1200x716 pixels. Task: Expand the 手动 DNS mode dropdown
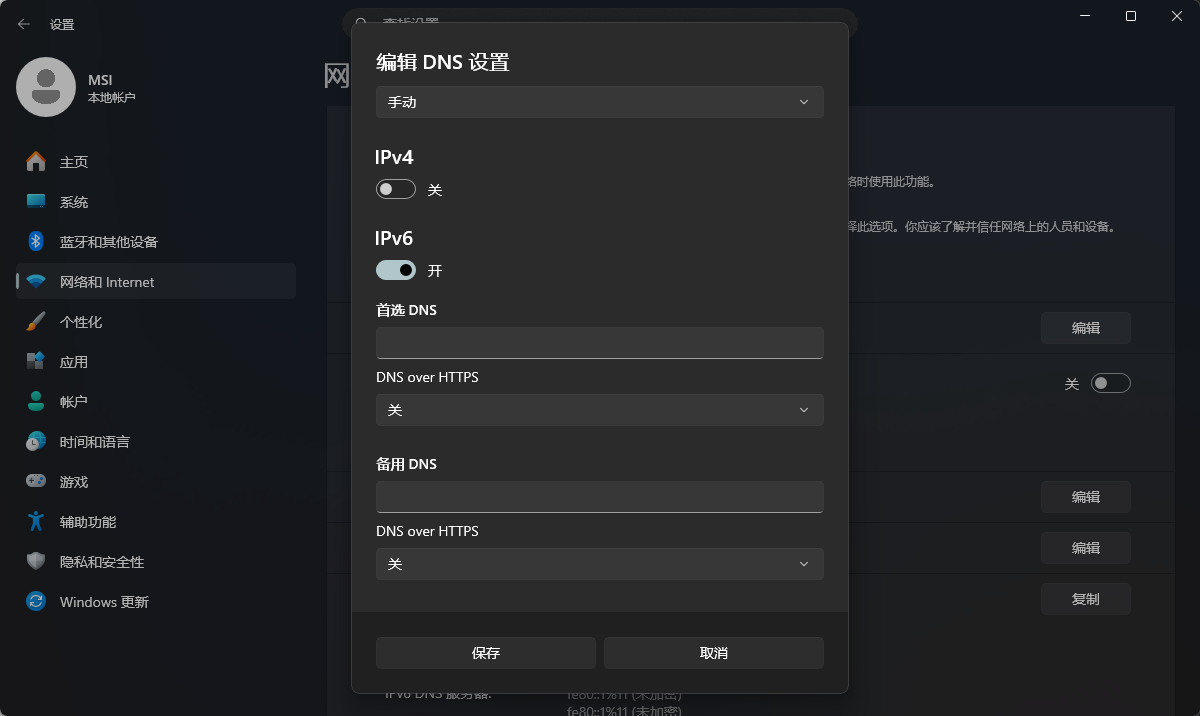click(599, 102)
